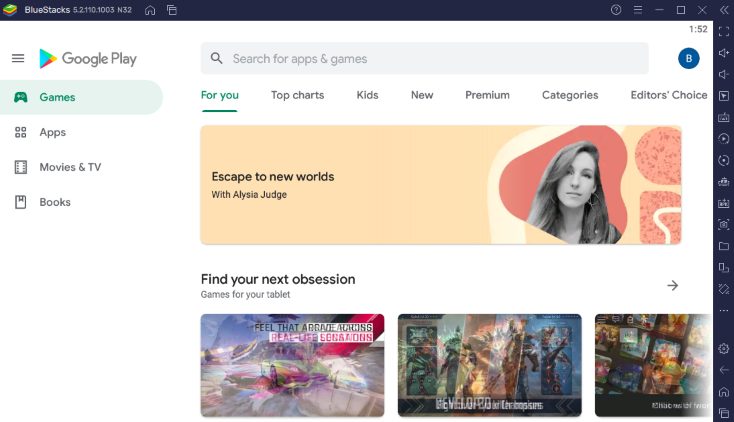
Task: Open BlueStacks multi-instance tabs icon in title bar
Action: pyautogui.click(x=172, y=10)
